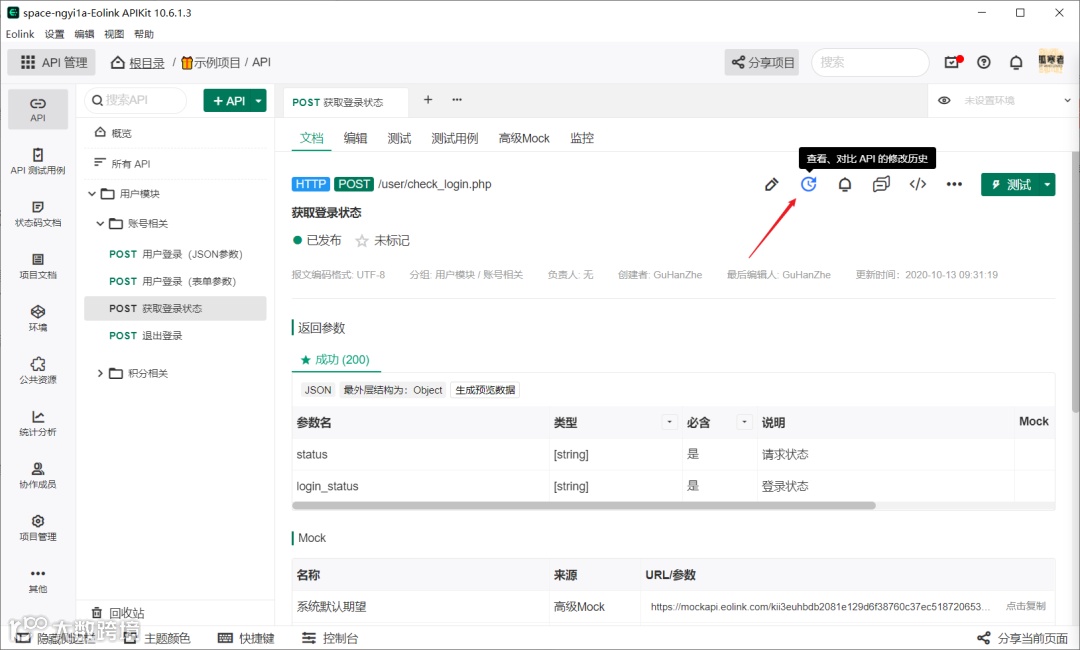Viewport: 1080px width, 650px height.
Task: Click the 已发布 status indicator
Action: click(317, 240)
